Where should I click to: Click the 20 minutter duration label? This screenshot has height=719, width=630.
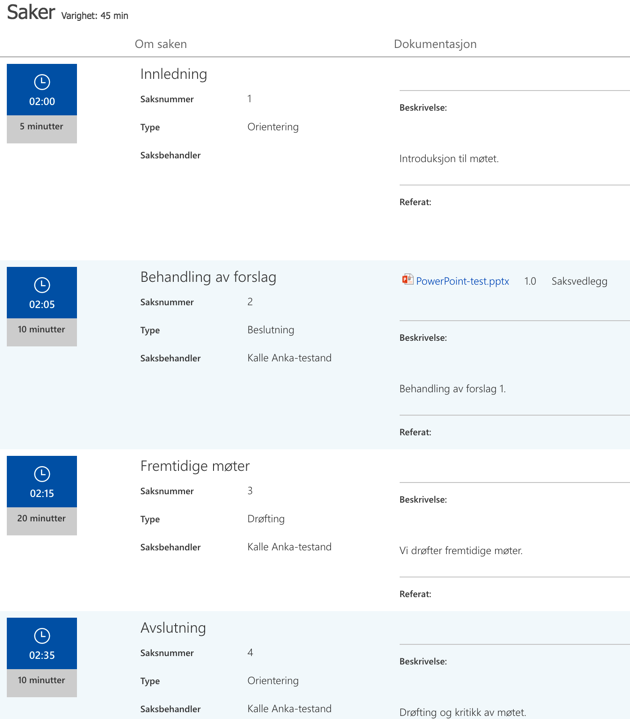point(42,519)
